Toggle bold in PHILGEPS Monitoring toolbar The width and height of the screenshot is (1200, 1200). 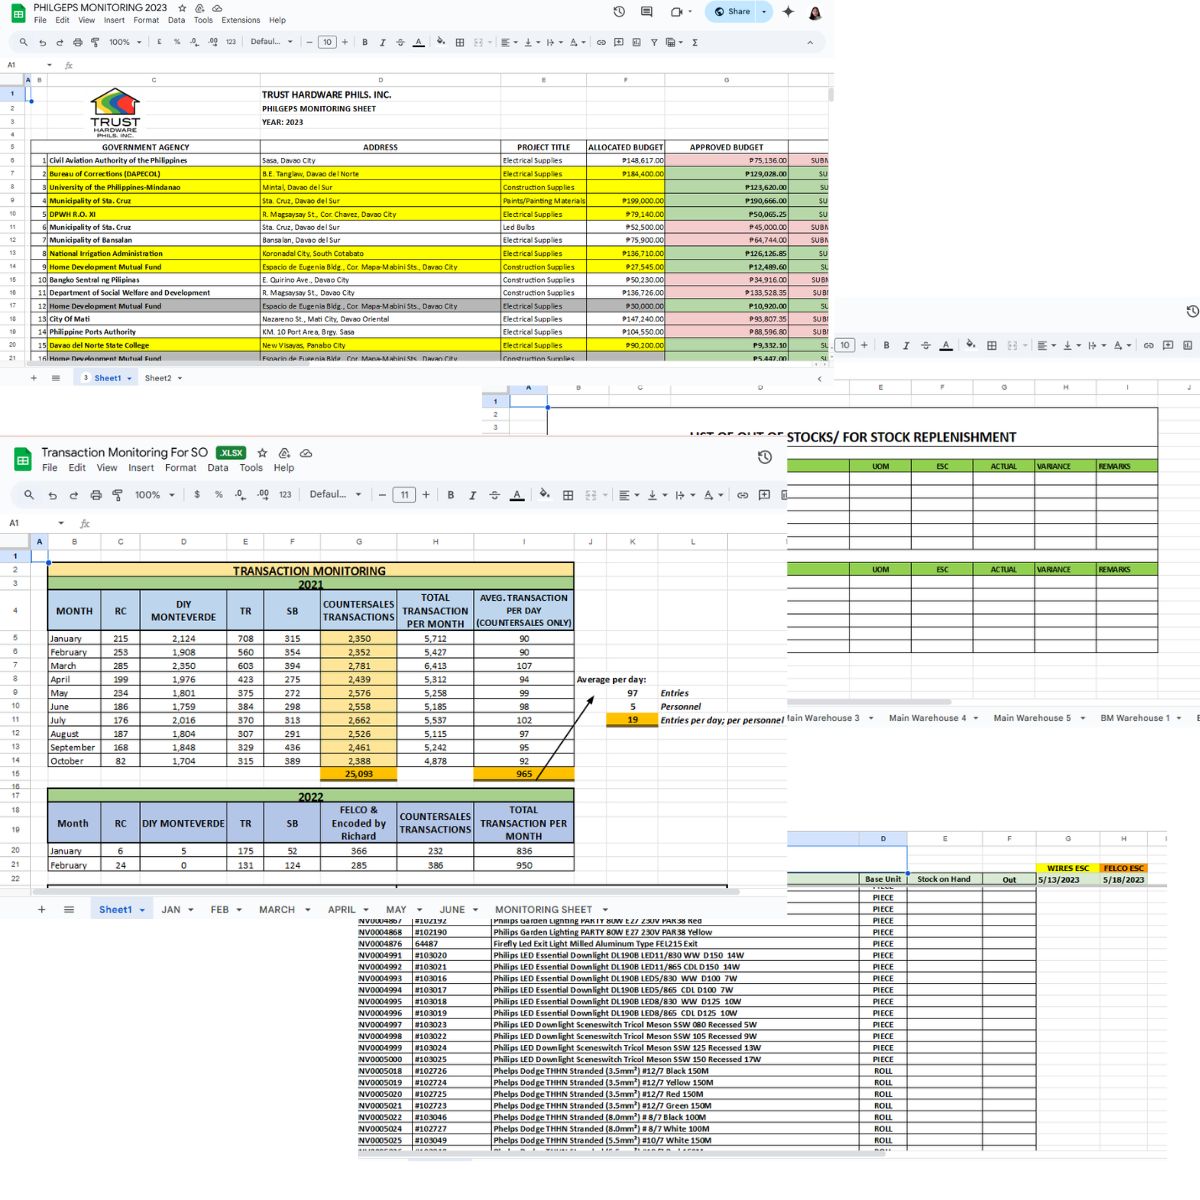pyautogui.click(x=365, y=42)
